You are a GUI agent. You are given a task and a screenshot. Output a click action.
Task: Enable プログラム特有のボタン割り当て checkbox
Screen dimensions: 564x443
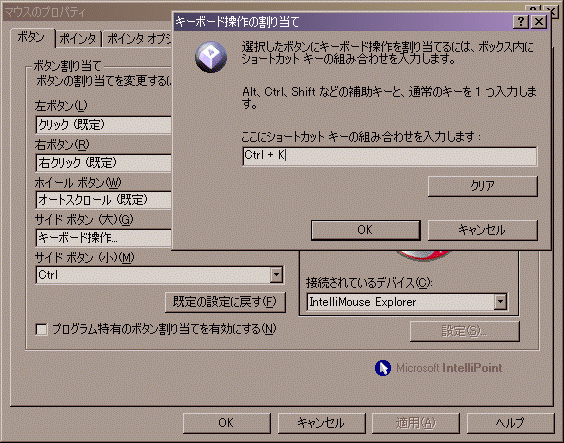click(x=41, y=329)
